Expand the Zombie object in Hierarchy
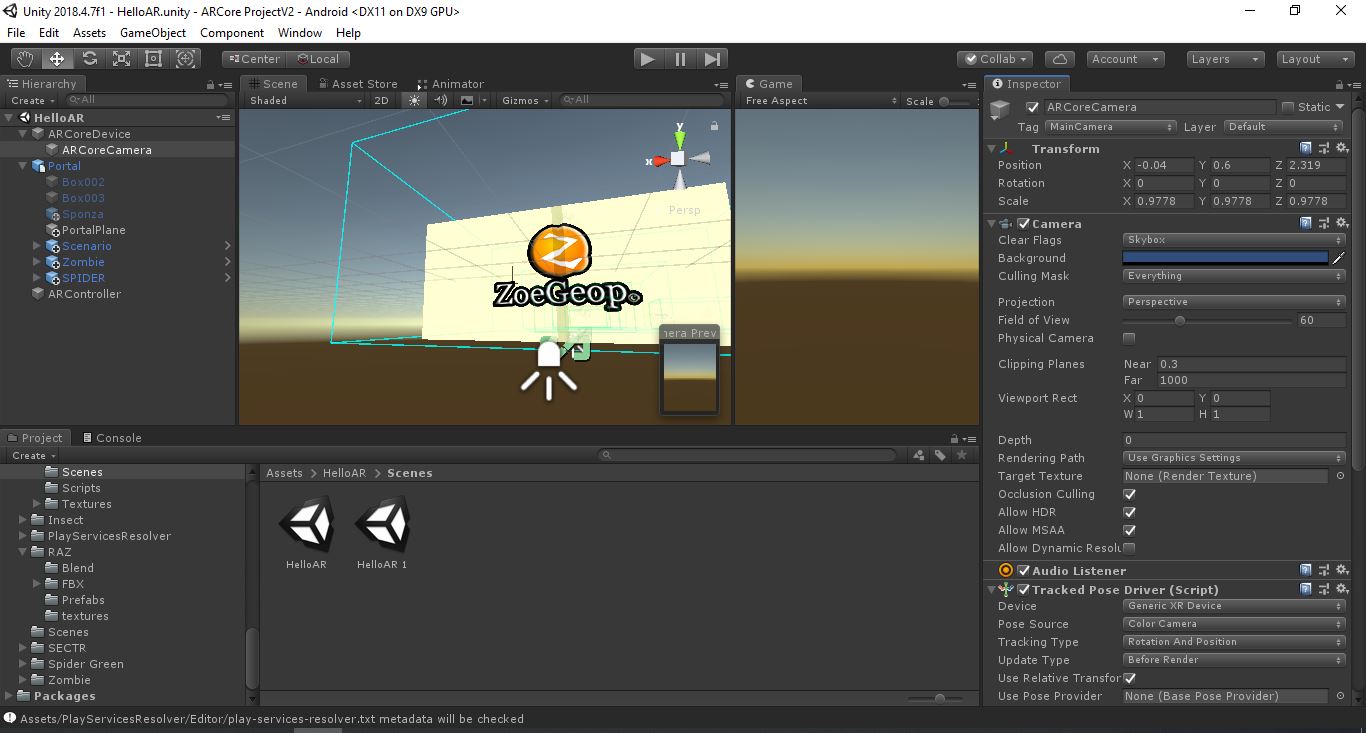 click(37, 262)
